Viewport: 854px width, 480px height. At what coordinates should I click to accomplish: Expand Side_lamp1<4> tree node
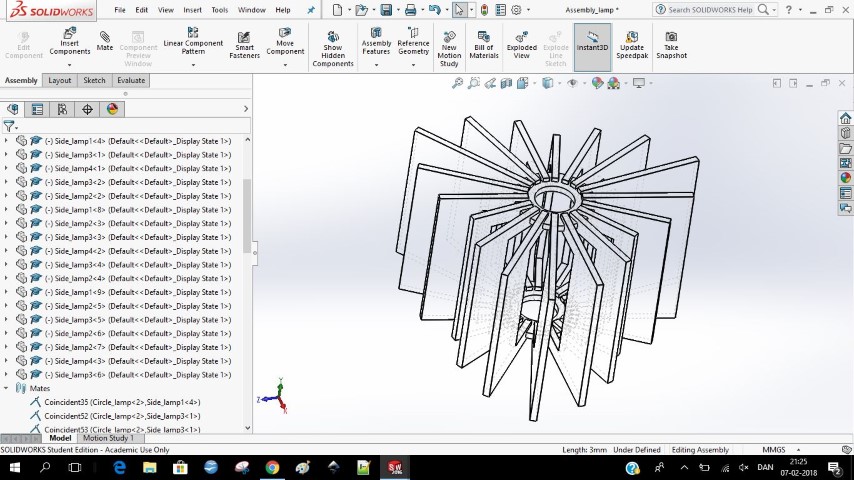6,141
